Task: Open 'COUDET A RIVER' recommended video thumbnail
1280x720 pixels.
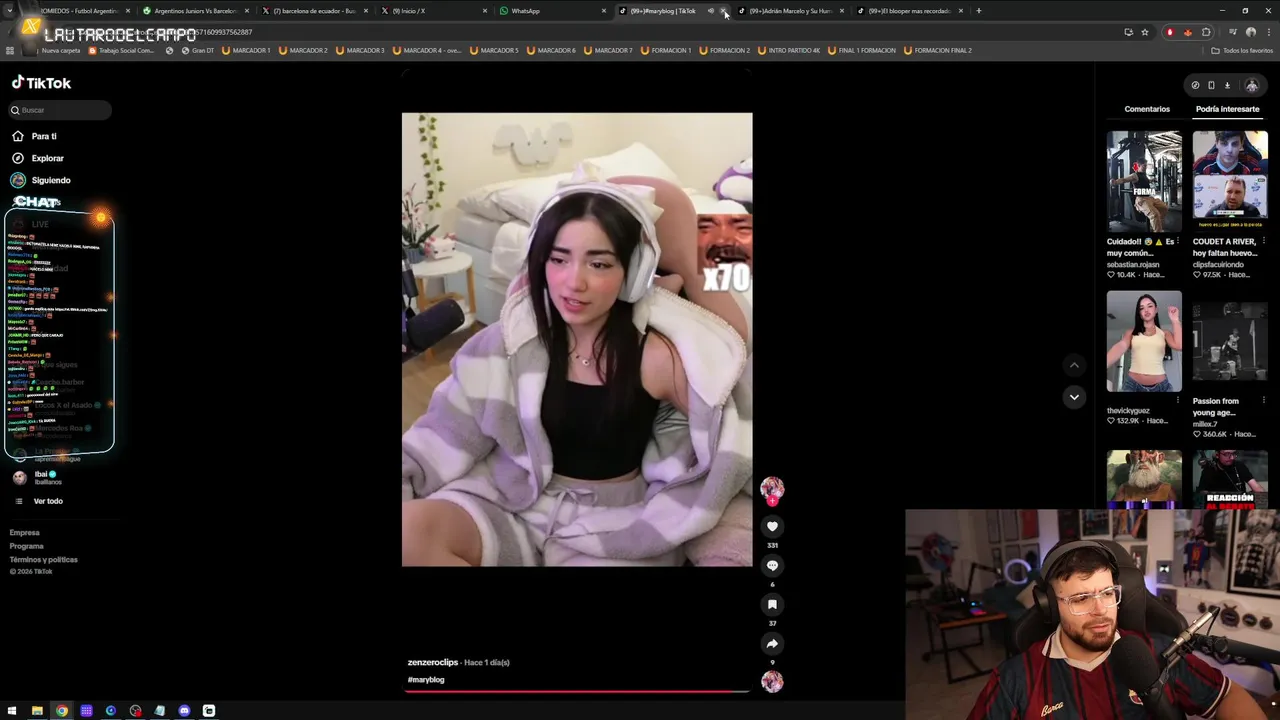Action: (x=1230, y=181)
